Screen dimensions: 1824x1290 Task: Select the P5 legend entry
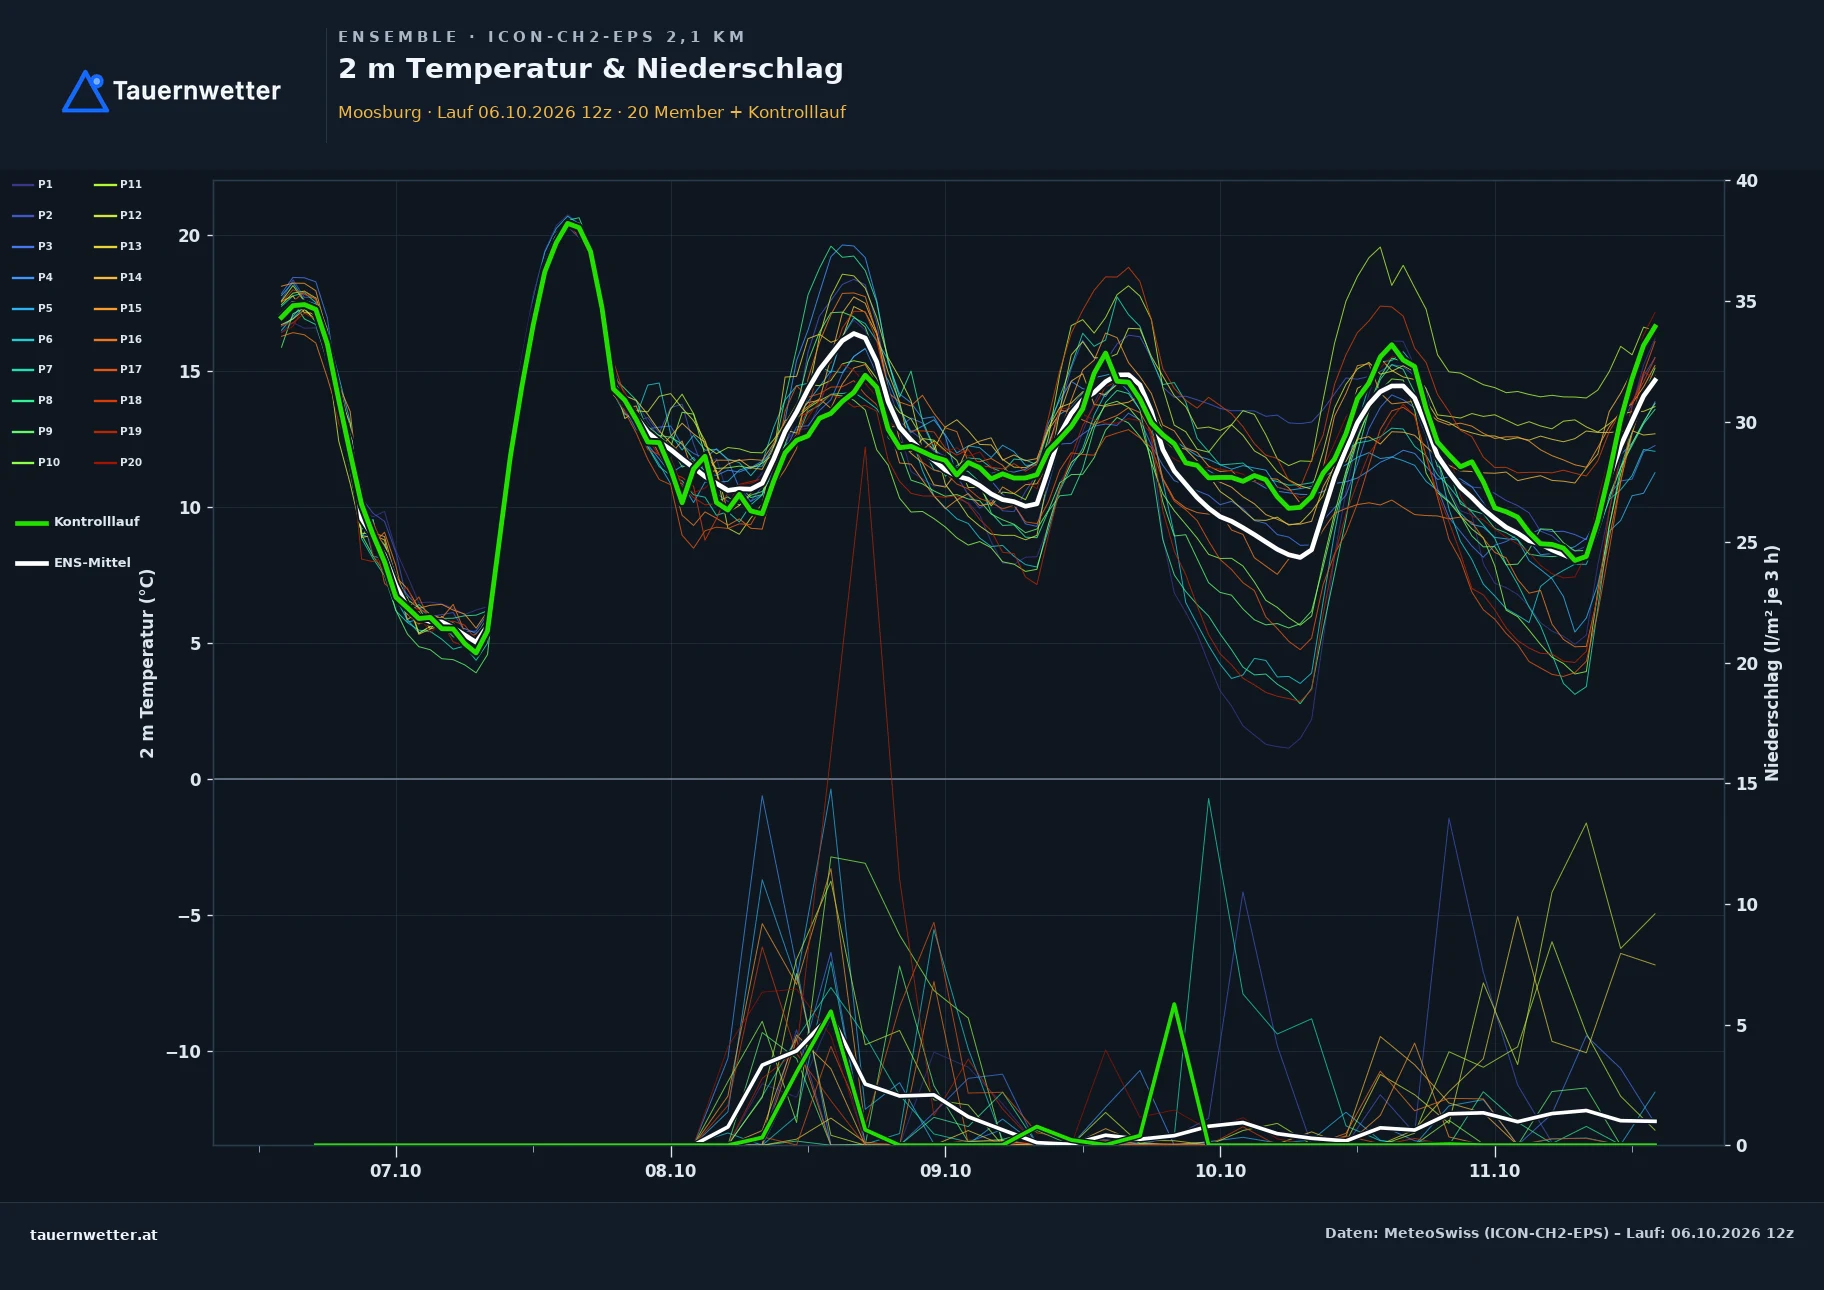(x=33, y=308)
